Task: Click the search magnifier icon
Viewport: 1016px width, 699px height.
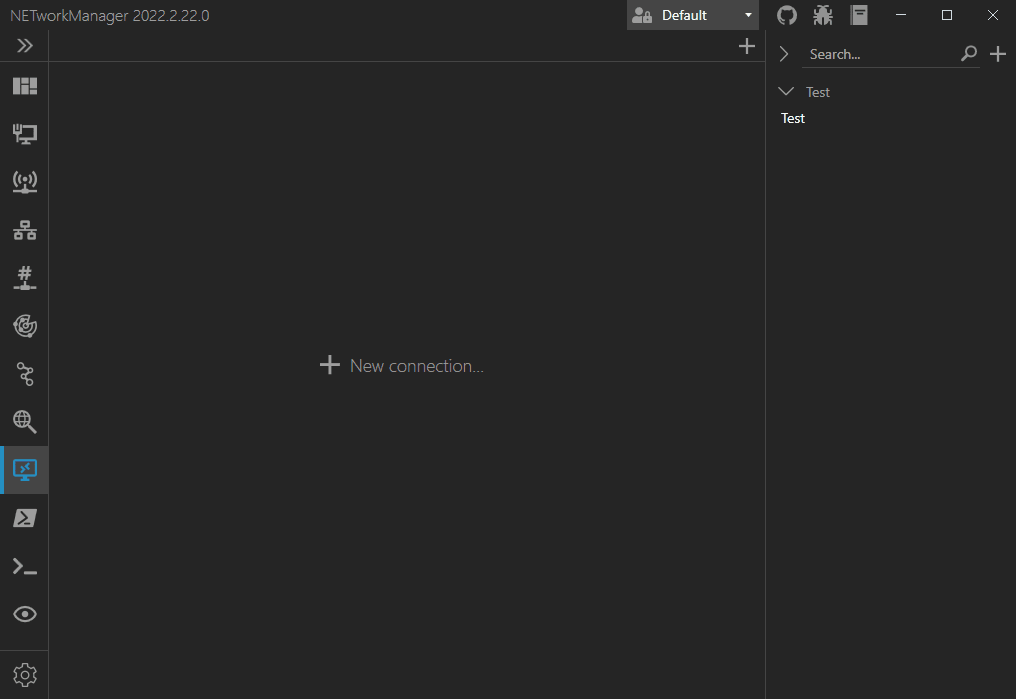Action: [x=969, y=54]
